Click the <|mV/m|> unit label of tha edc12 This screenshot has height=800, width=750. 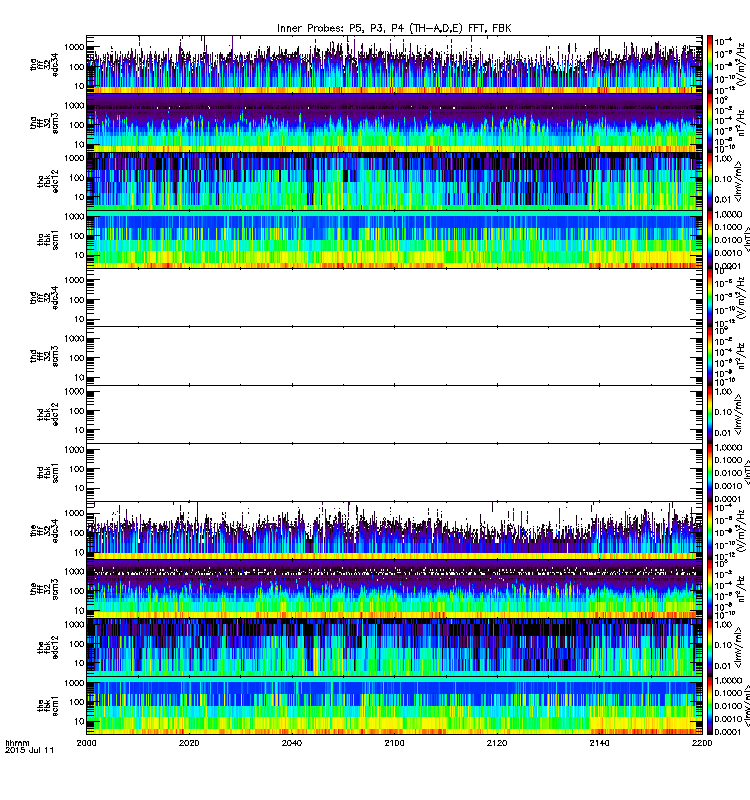tap(738, 182)
